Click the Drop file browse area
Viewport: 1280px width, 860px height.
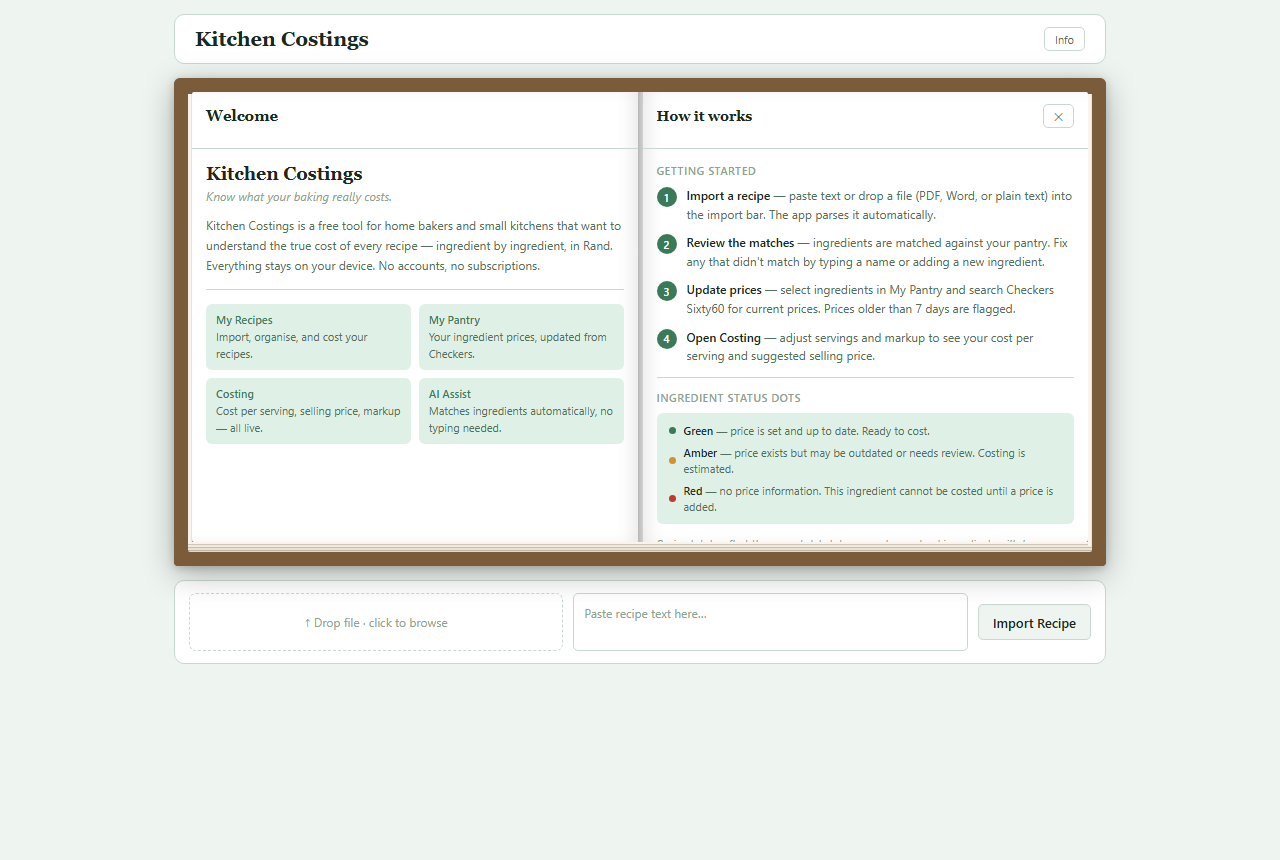[376, 622]
